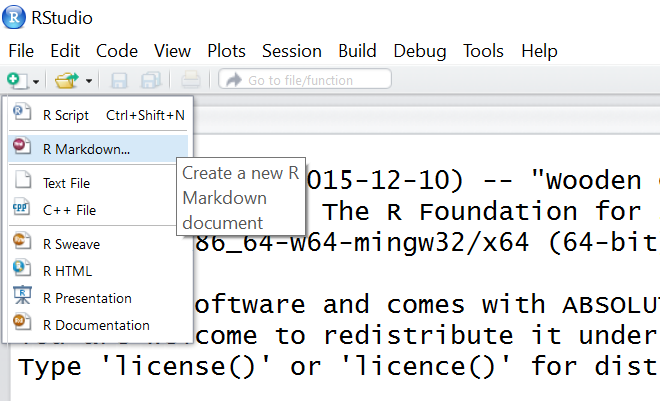Pick the R HTML menu item

[98, 271]
